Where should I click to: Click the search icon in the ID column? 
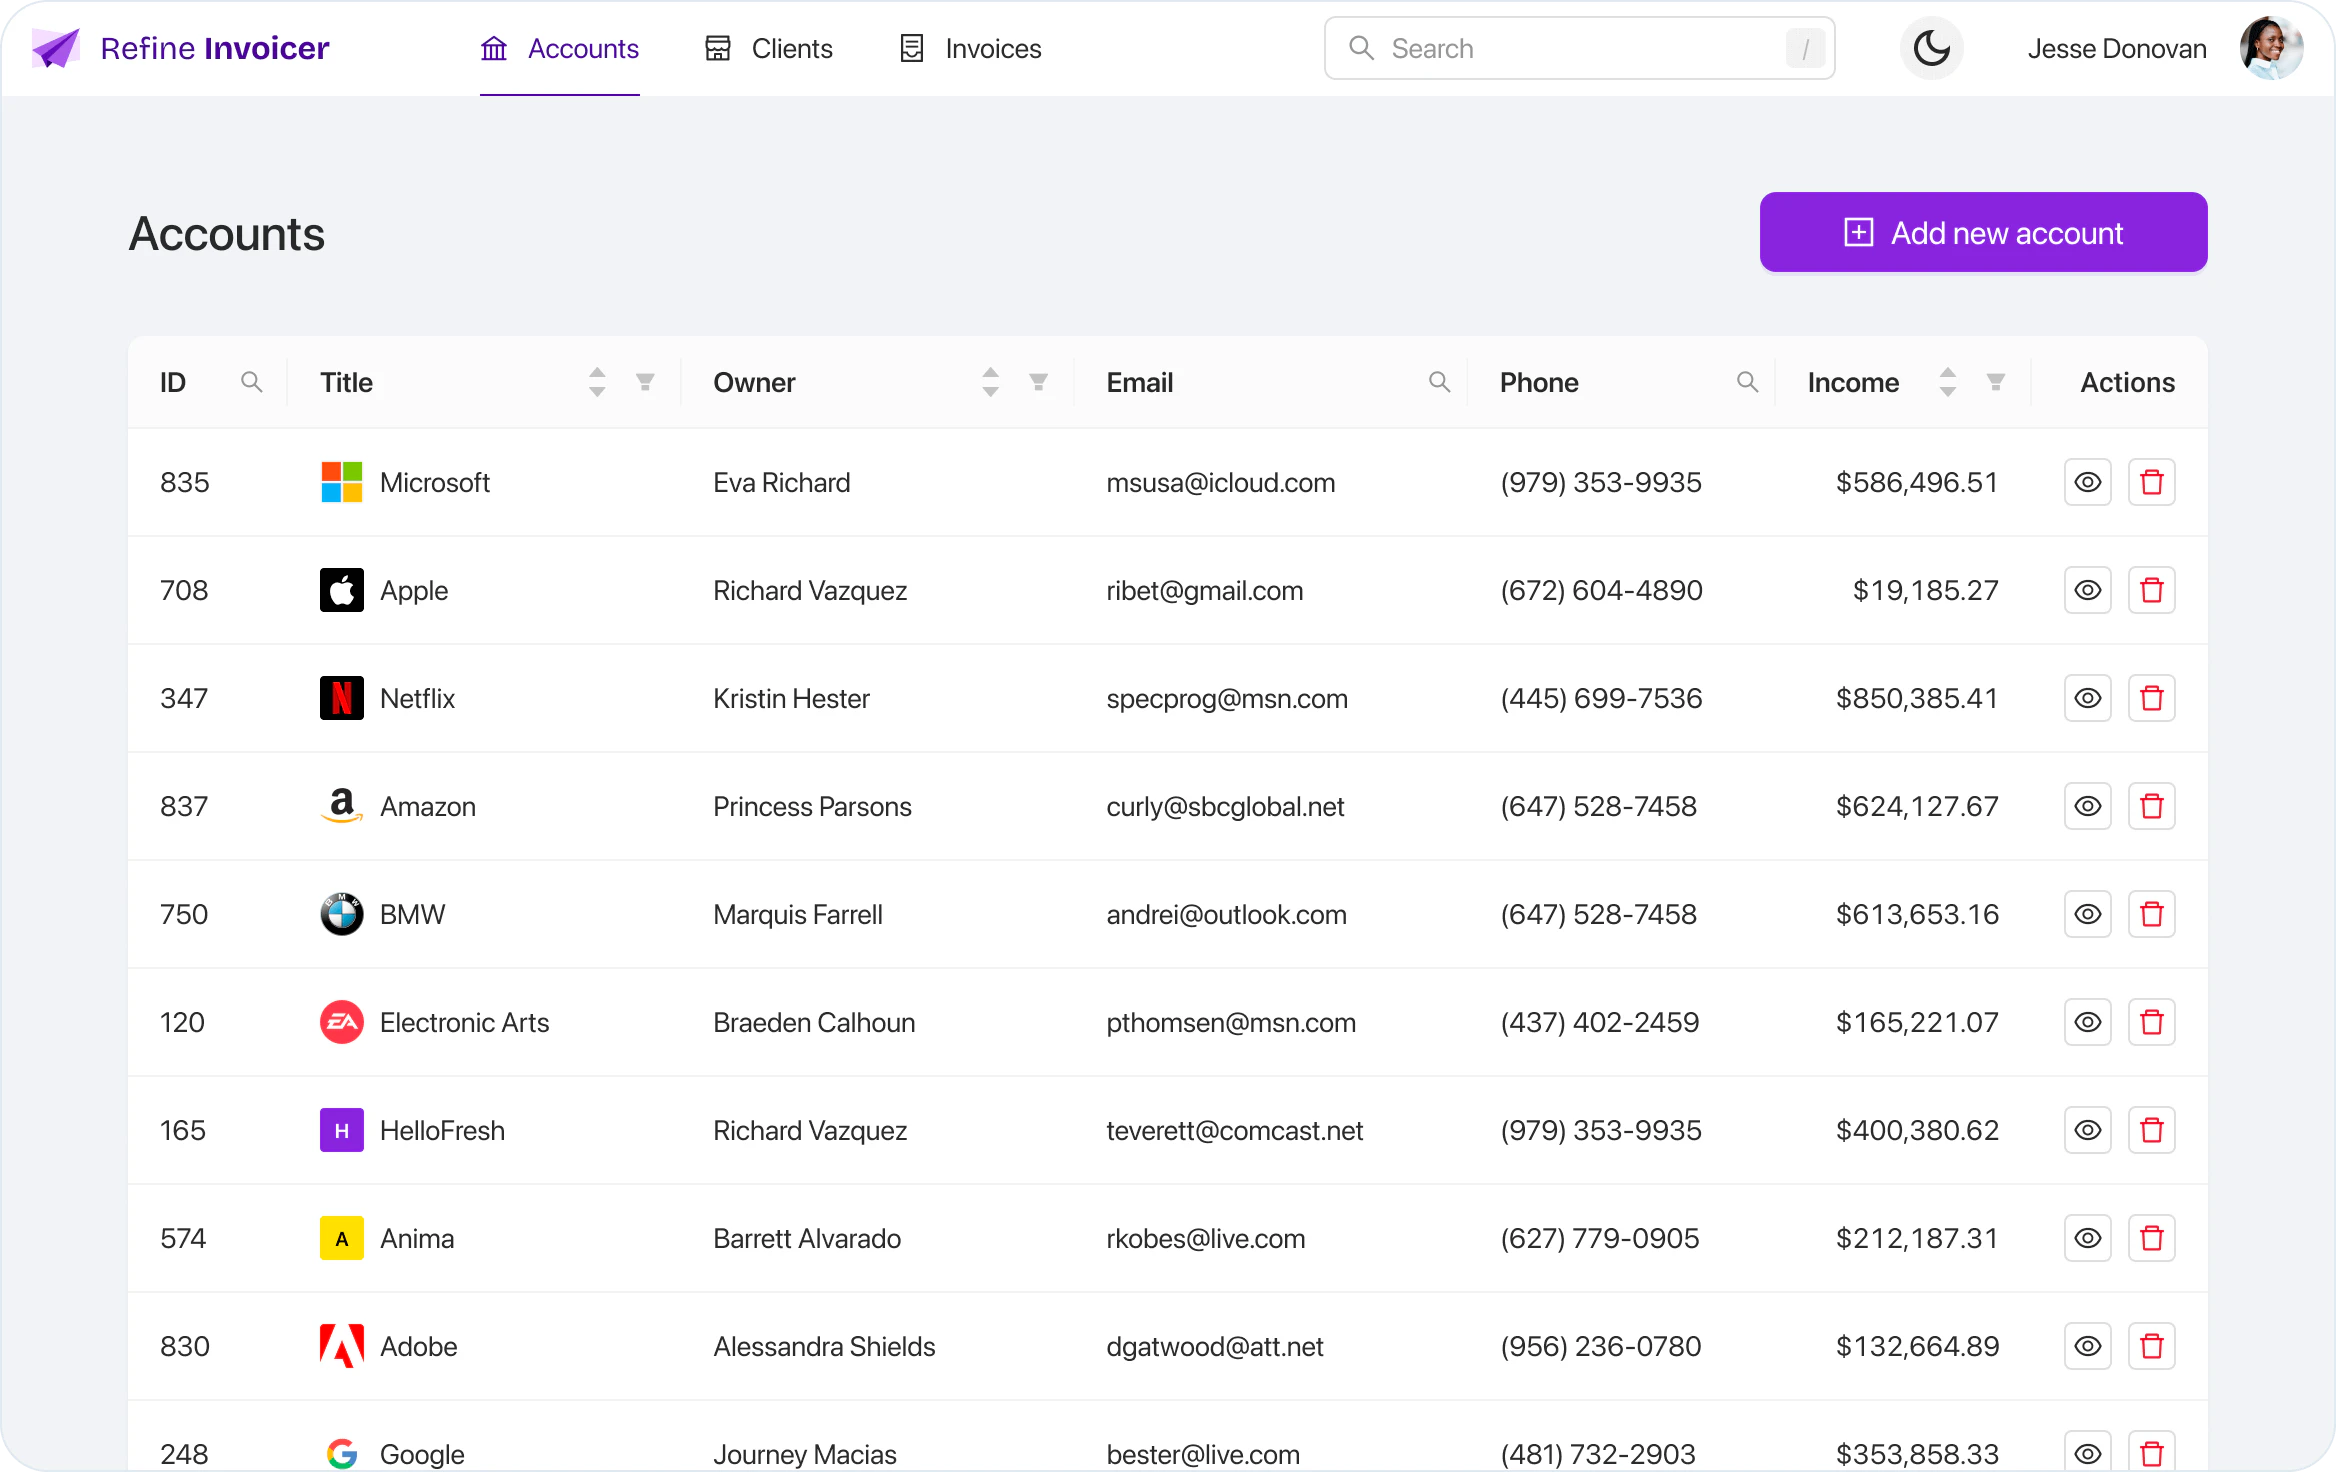[x=251, y=381]
